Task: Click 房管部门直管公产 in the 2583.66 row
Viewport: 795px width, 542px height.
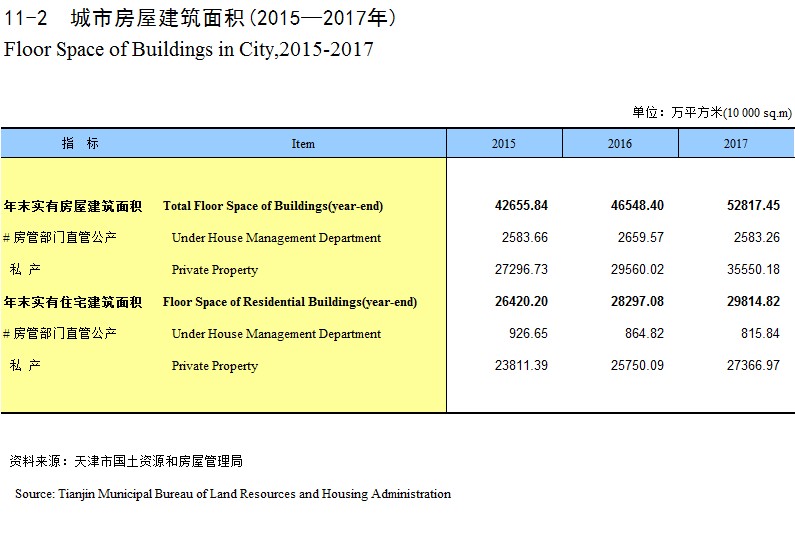Action: [65, 237]
